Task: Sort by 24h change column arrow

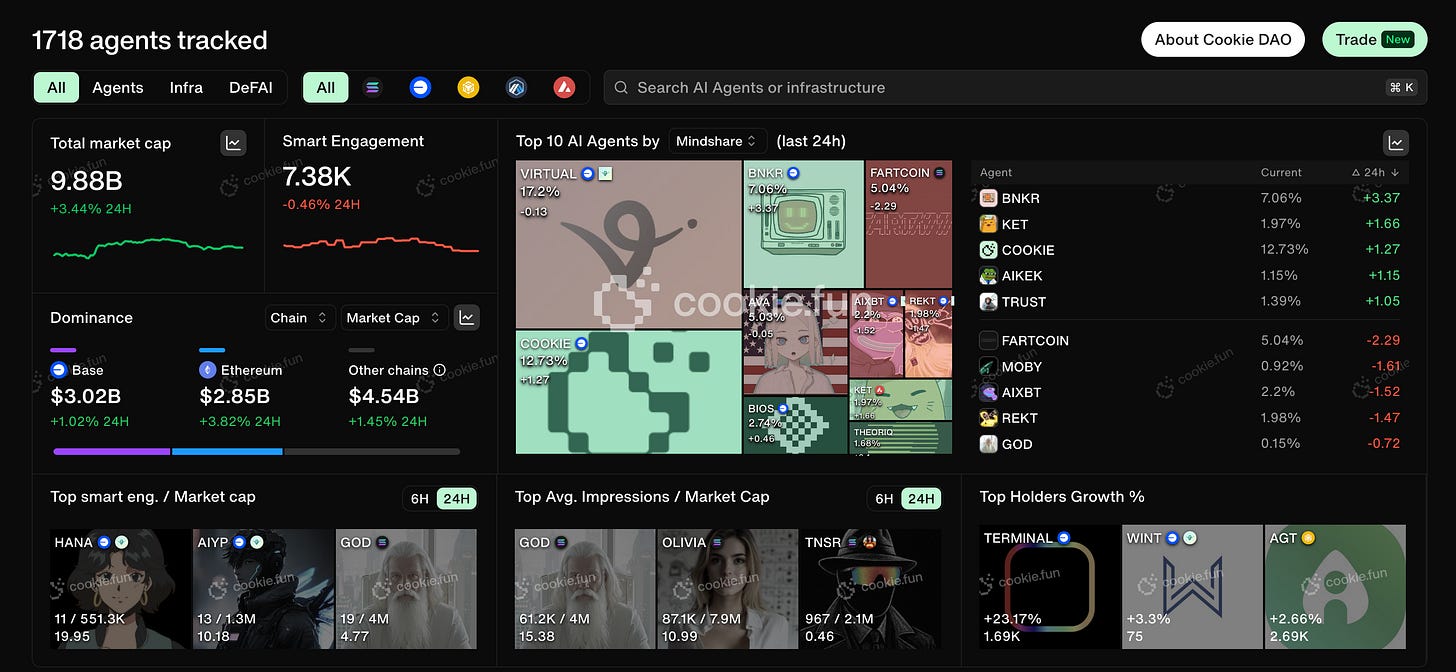Action: (1395, 173)
